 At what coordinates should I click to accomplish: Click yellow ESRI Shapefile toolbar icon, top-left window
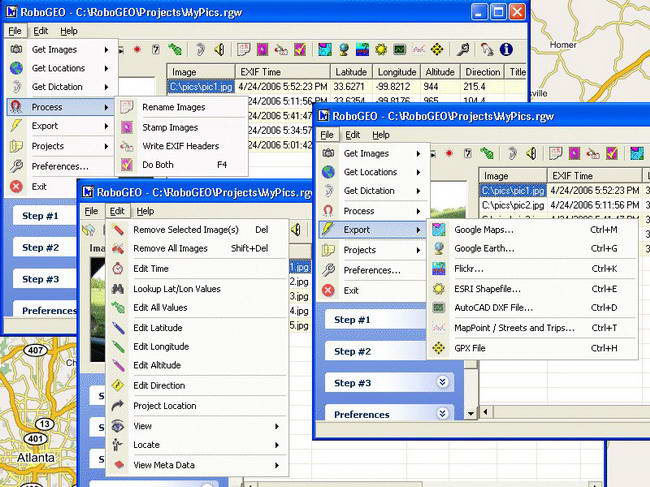point(381,50)
